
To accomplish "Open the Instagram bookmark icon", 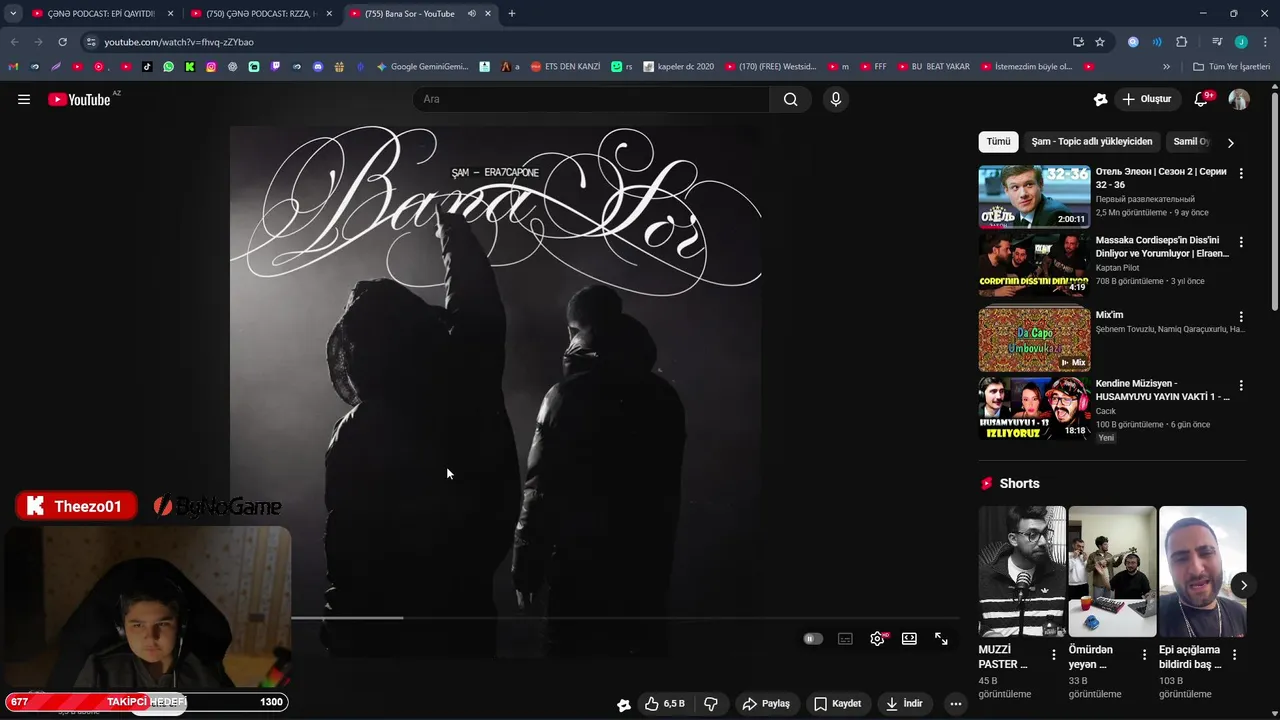I will (211, 67).
